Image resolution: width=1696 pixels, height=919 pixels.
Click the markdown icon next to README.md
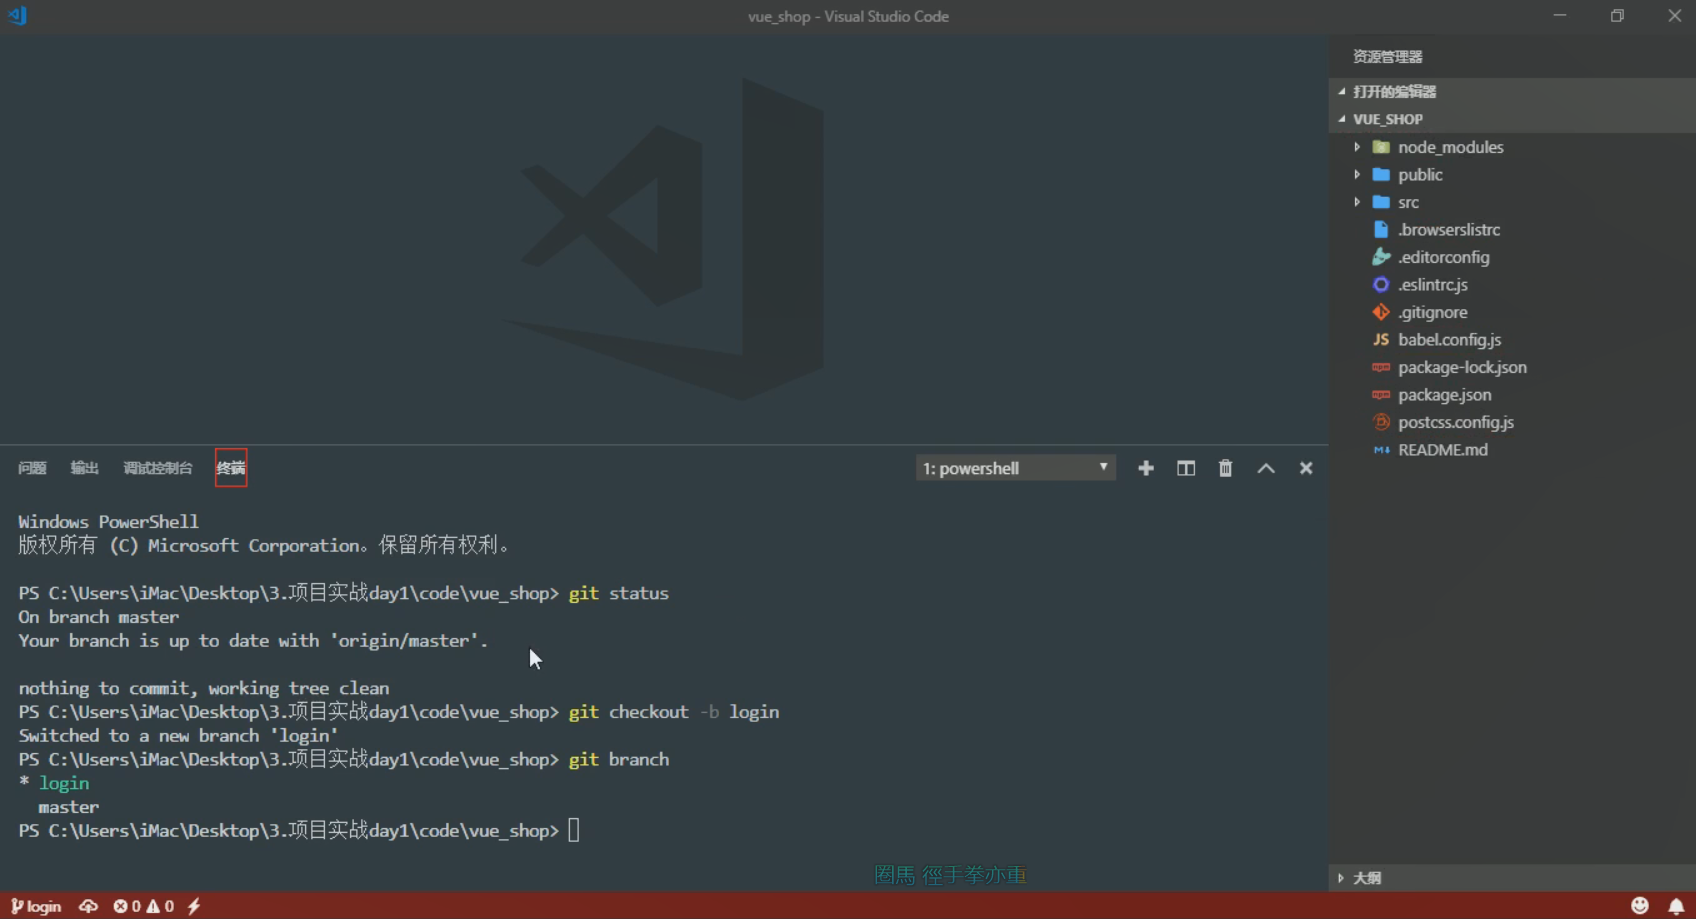[1381, 450]
